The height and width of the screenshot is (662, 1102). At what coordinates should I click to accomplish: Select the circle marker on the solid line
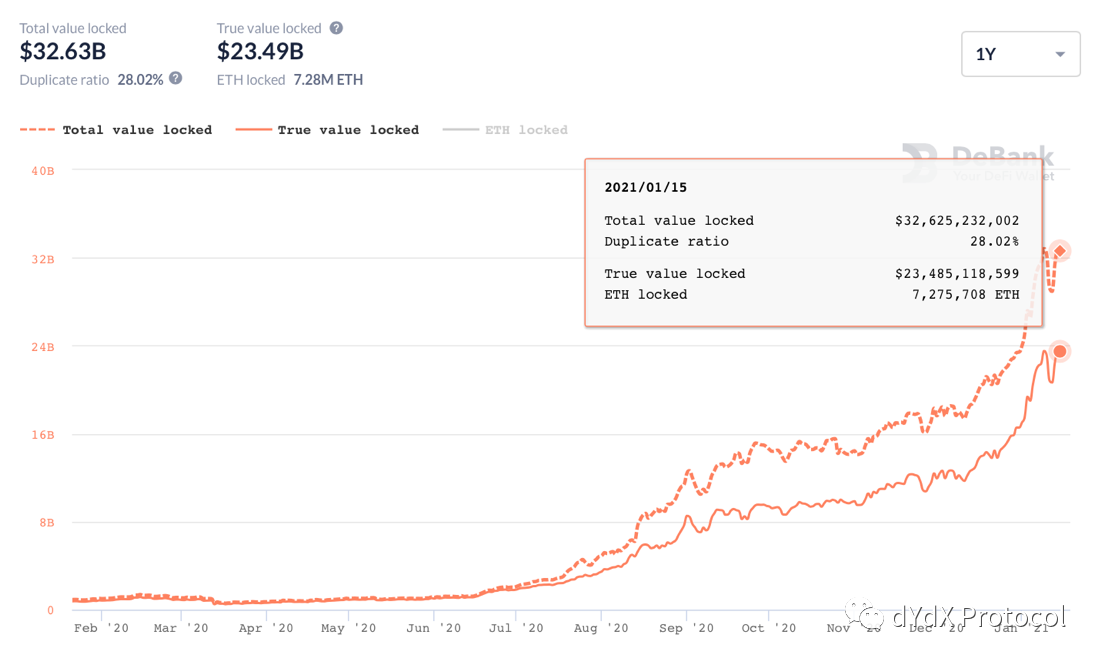click(1060, 351)
